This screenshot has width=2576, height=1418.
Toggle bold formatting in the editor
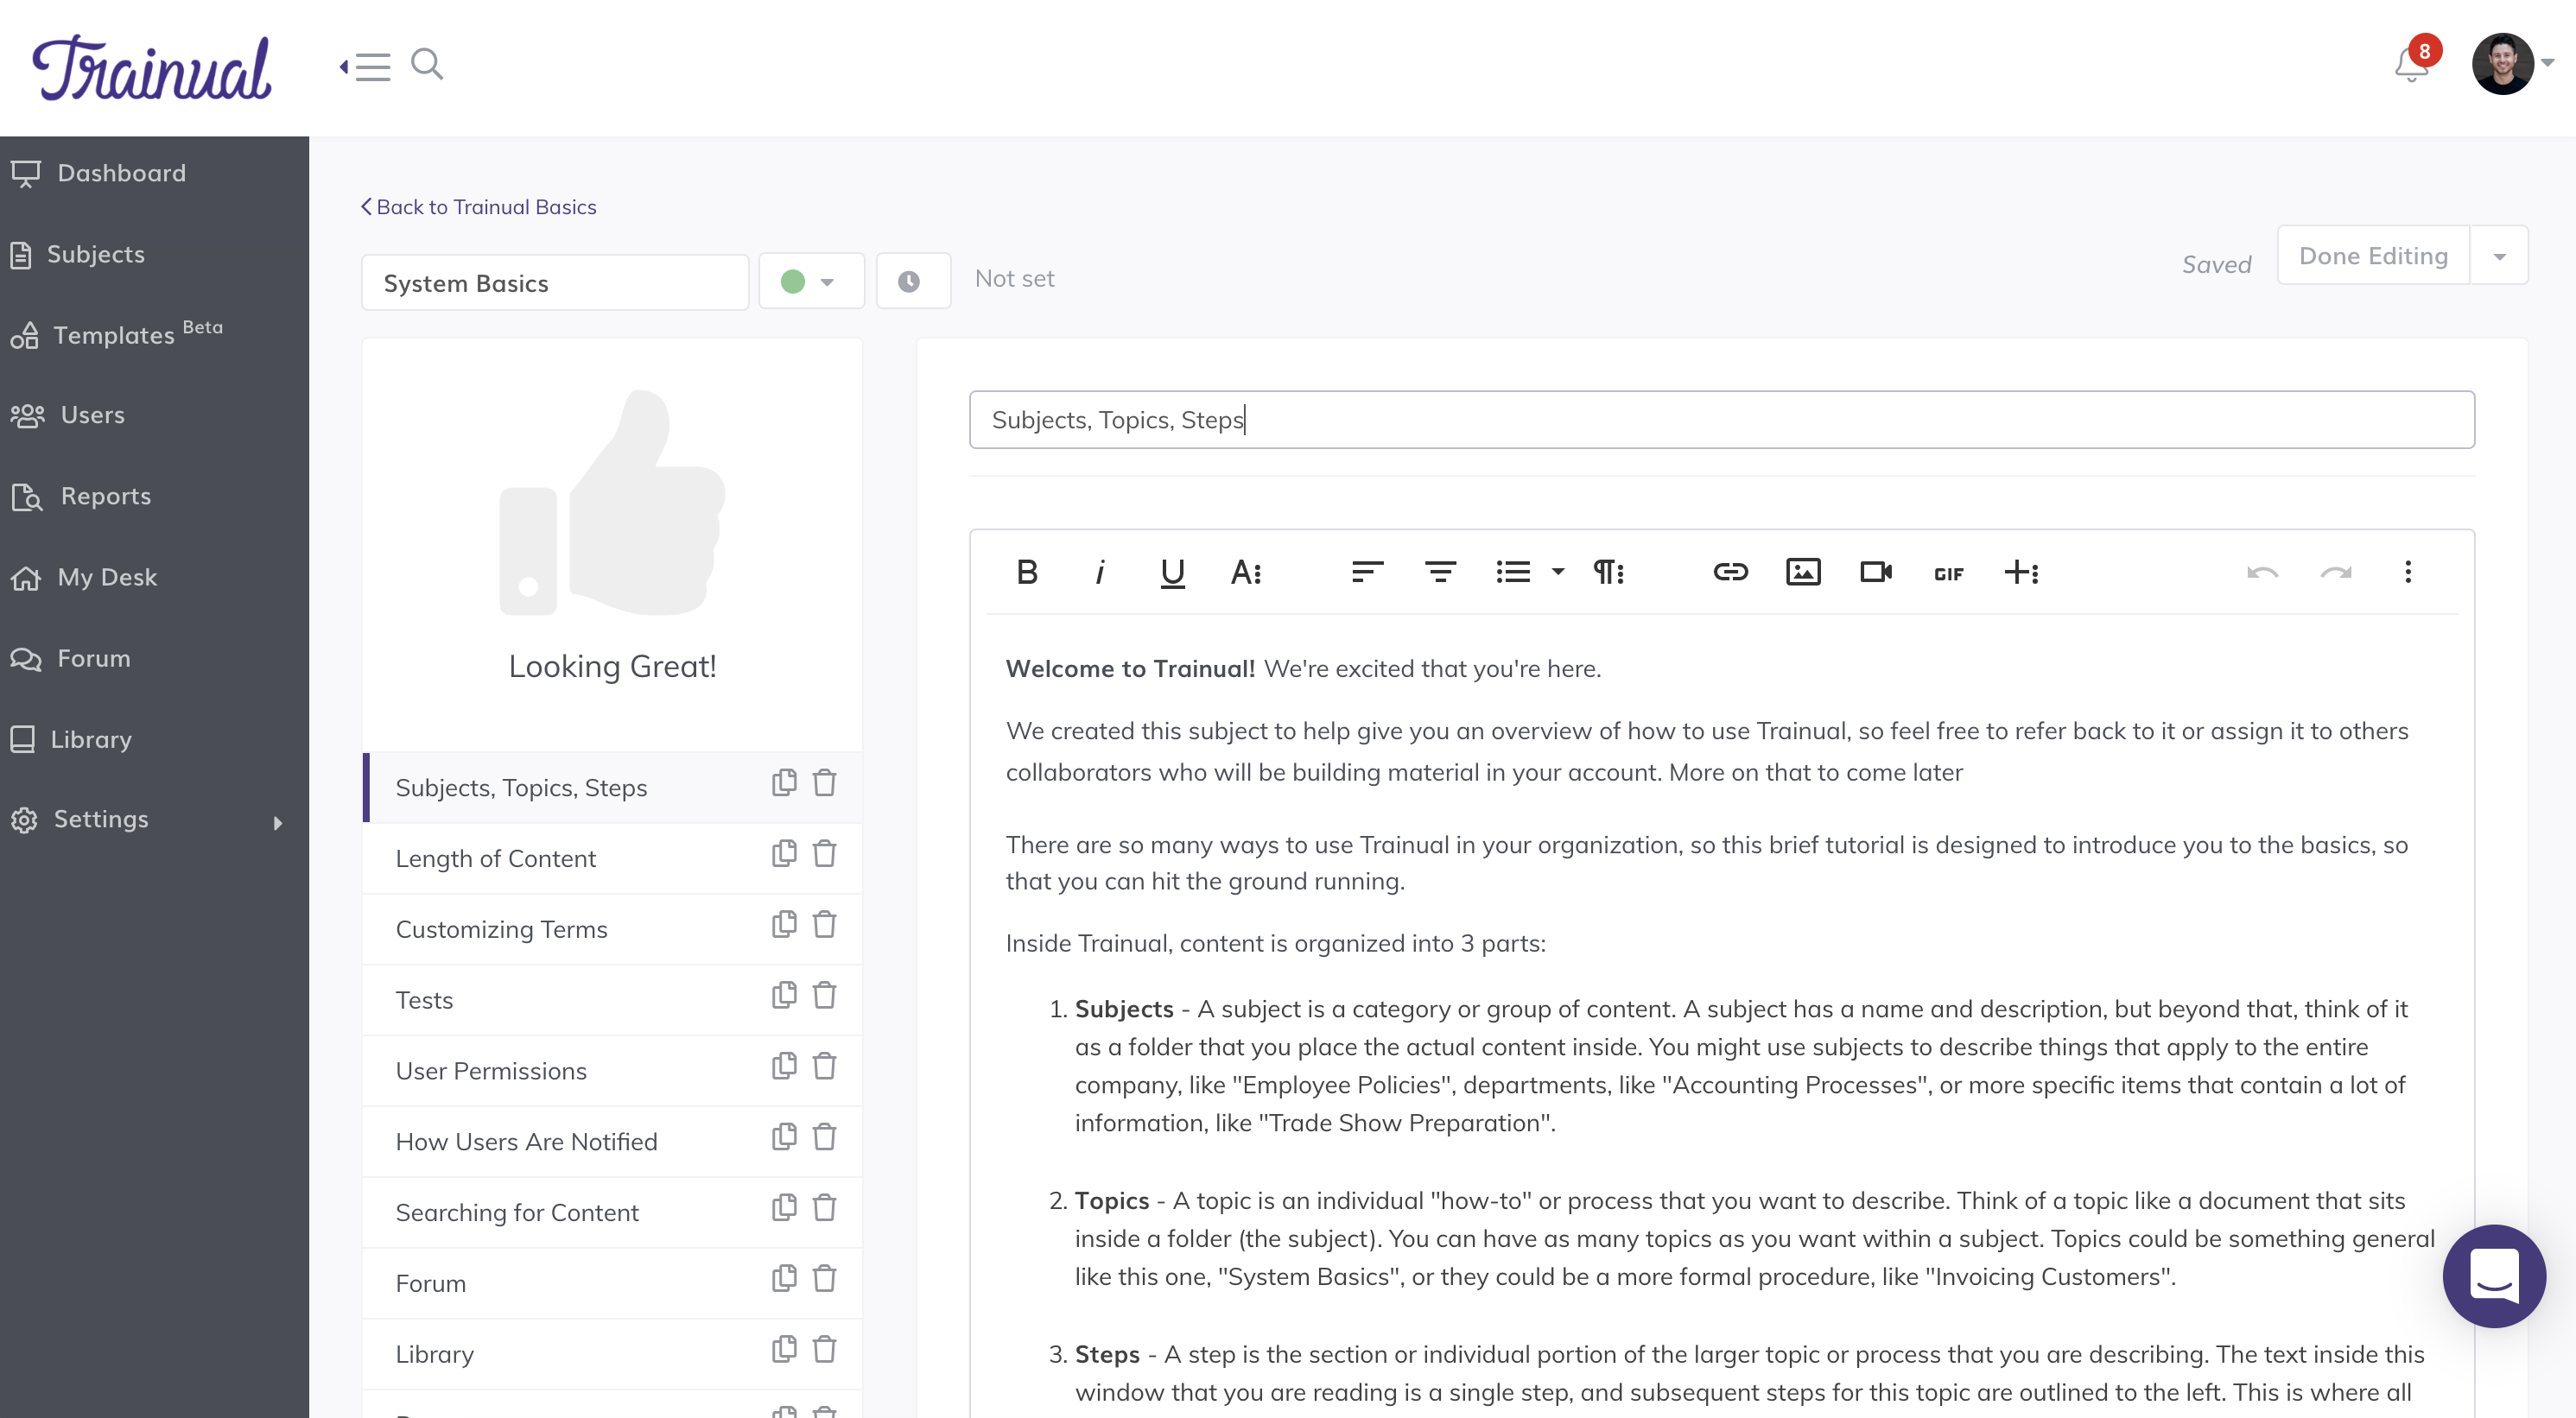pyautogui.click(x=1026, y=572)
